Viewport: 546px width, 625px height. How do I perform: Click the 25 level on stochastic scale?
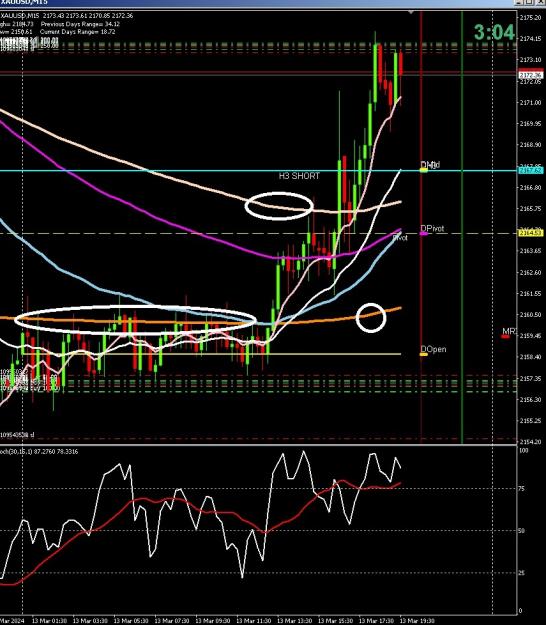pos(523,573)
